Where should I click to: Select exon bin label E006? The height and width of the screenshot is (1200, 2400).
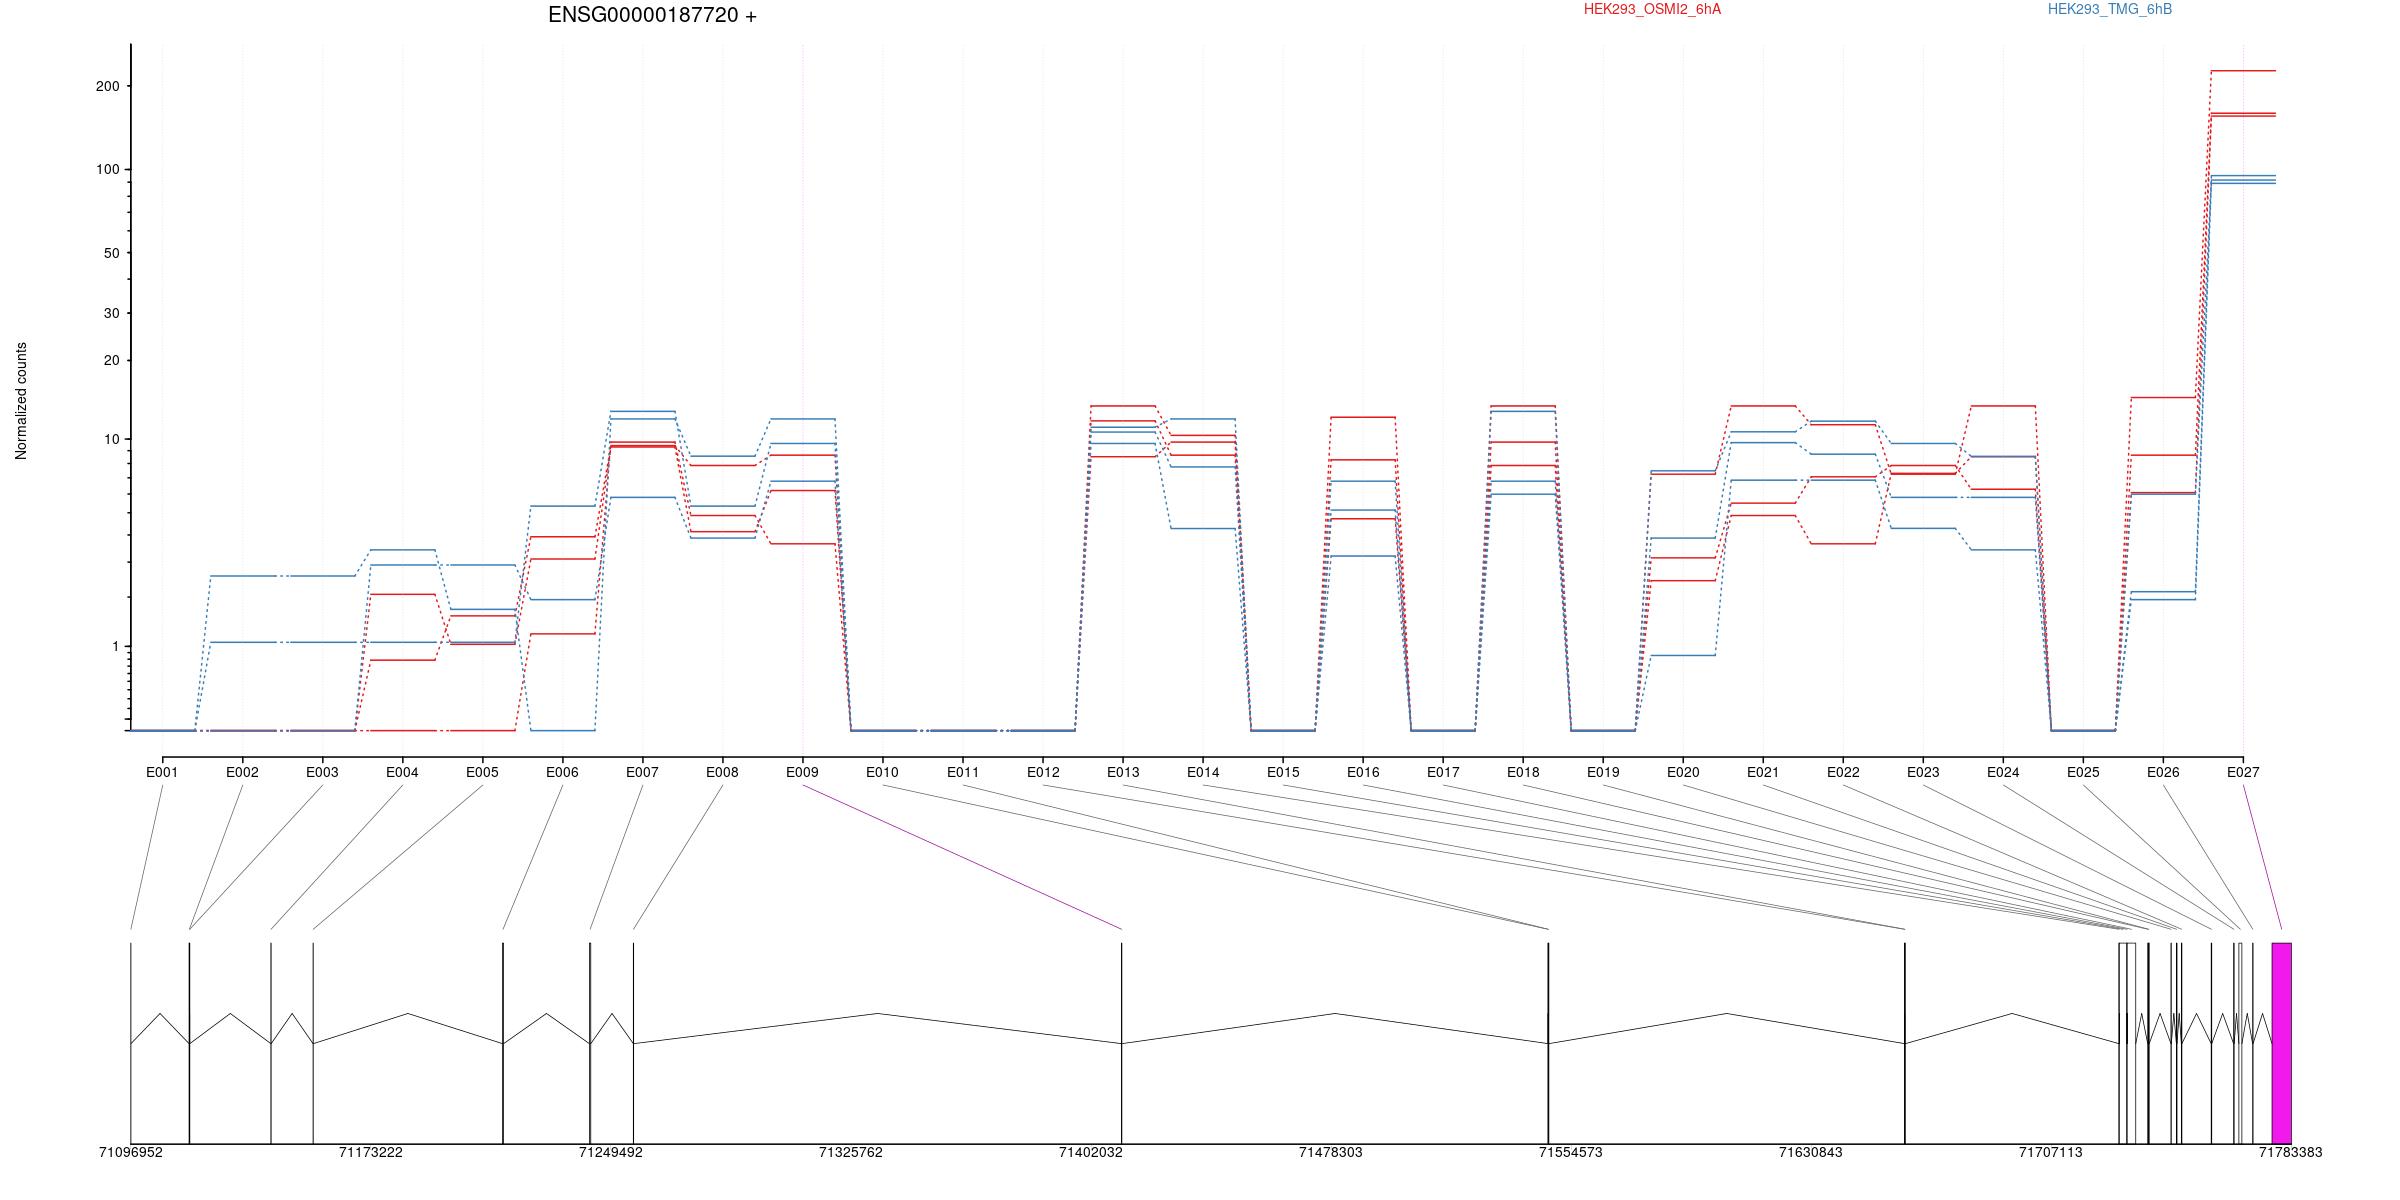point(562,772)
